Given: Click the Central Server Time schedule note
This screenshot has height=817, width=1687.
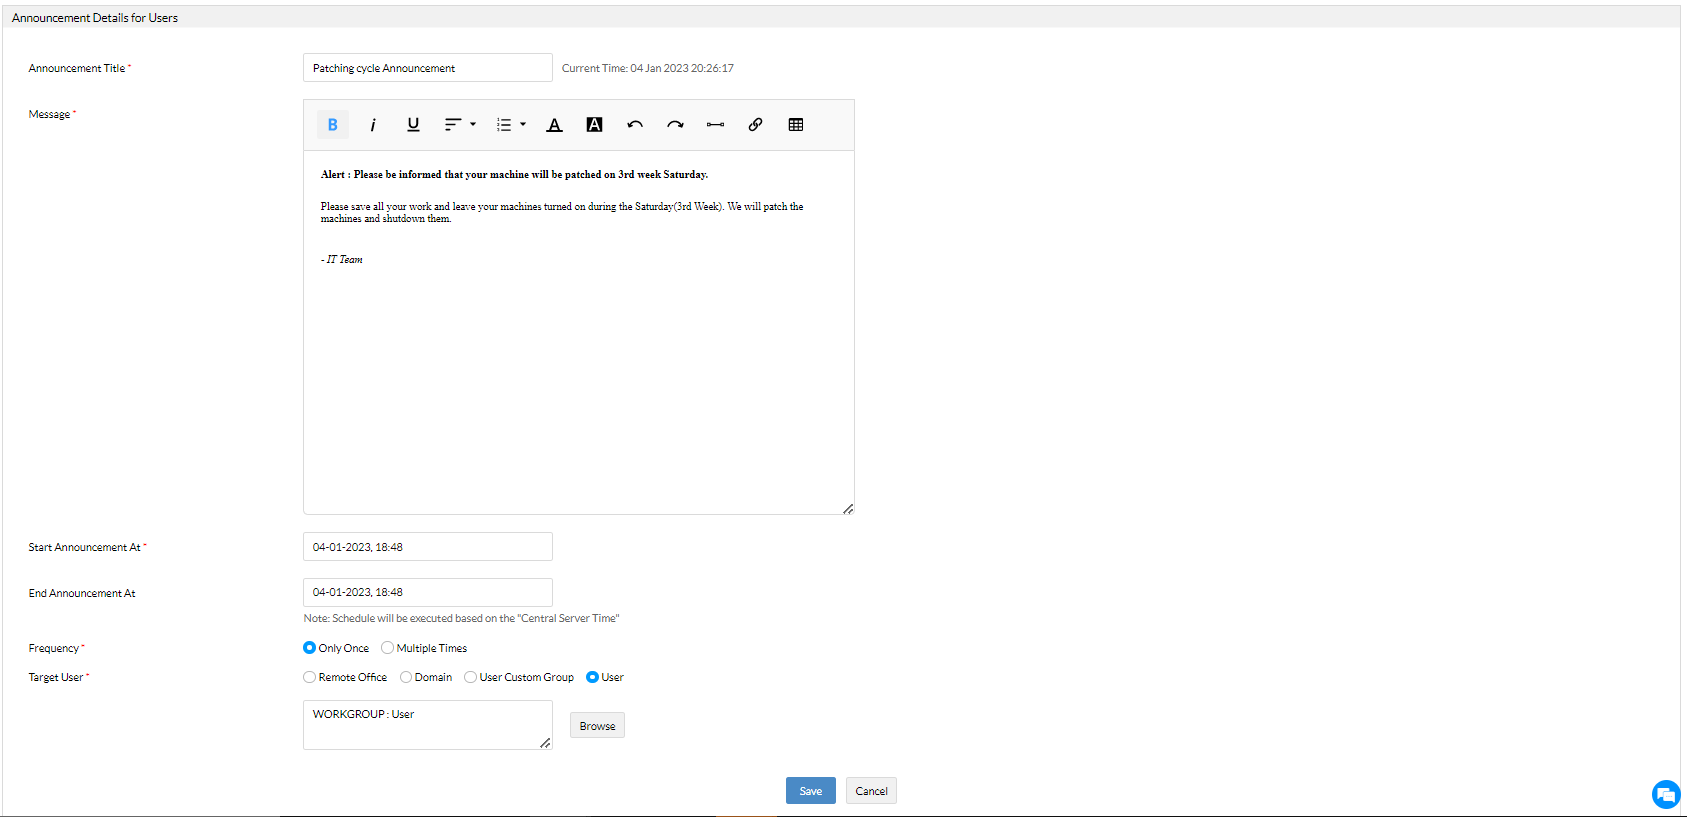Looking at the screenshot, I should click(462, 618).
